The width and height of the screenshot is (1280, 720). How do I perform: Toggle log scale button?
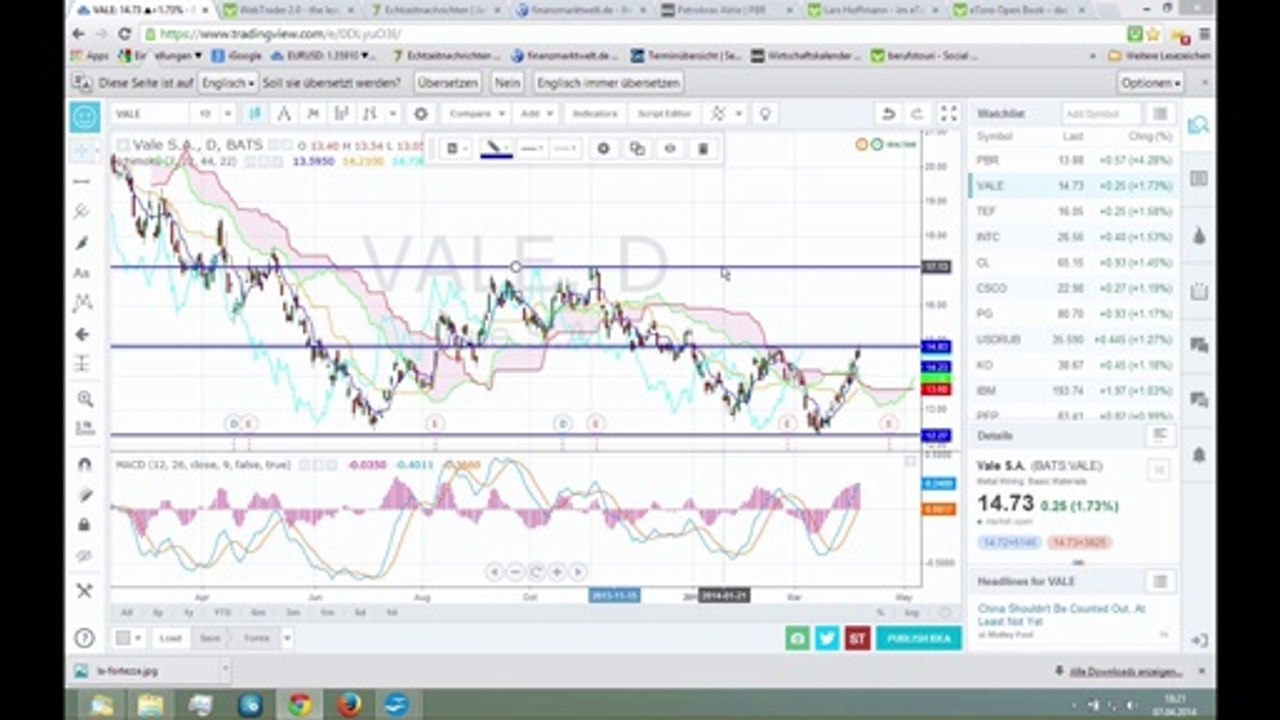pyautogui.click(x=910, y=611)
